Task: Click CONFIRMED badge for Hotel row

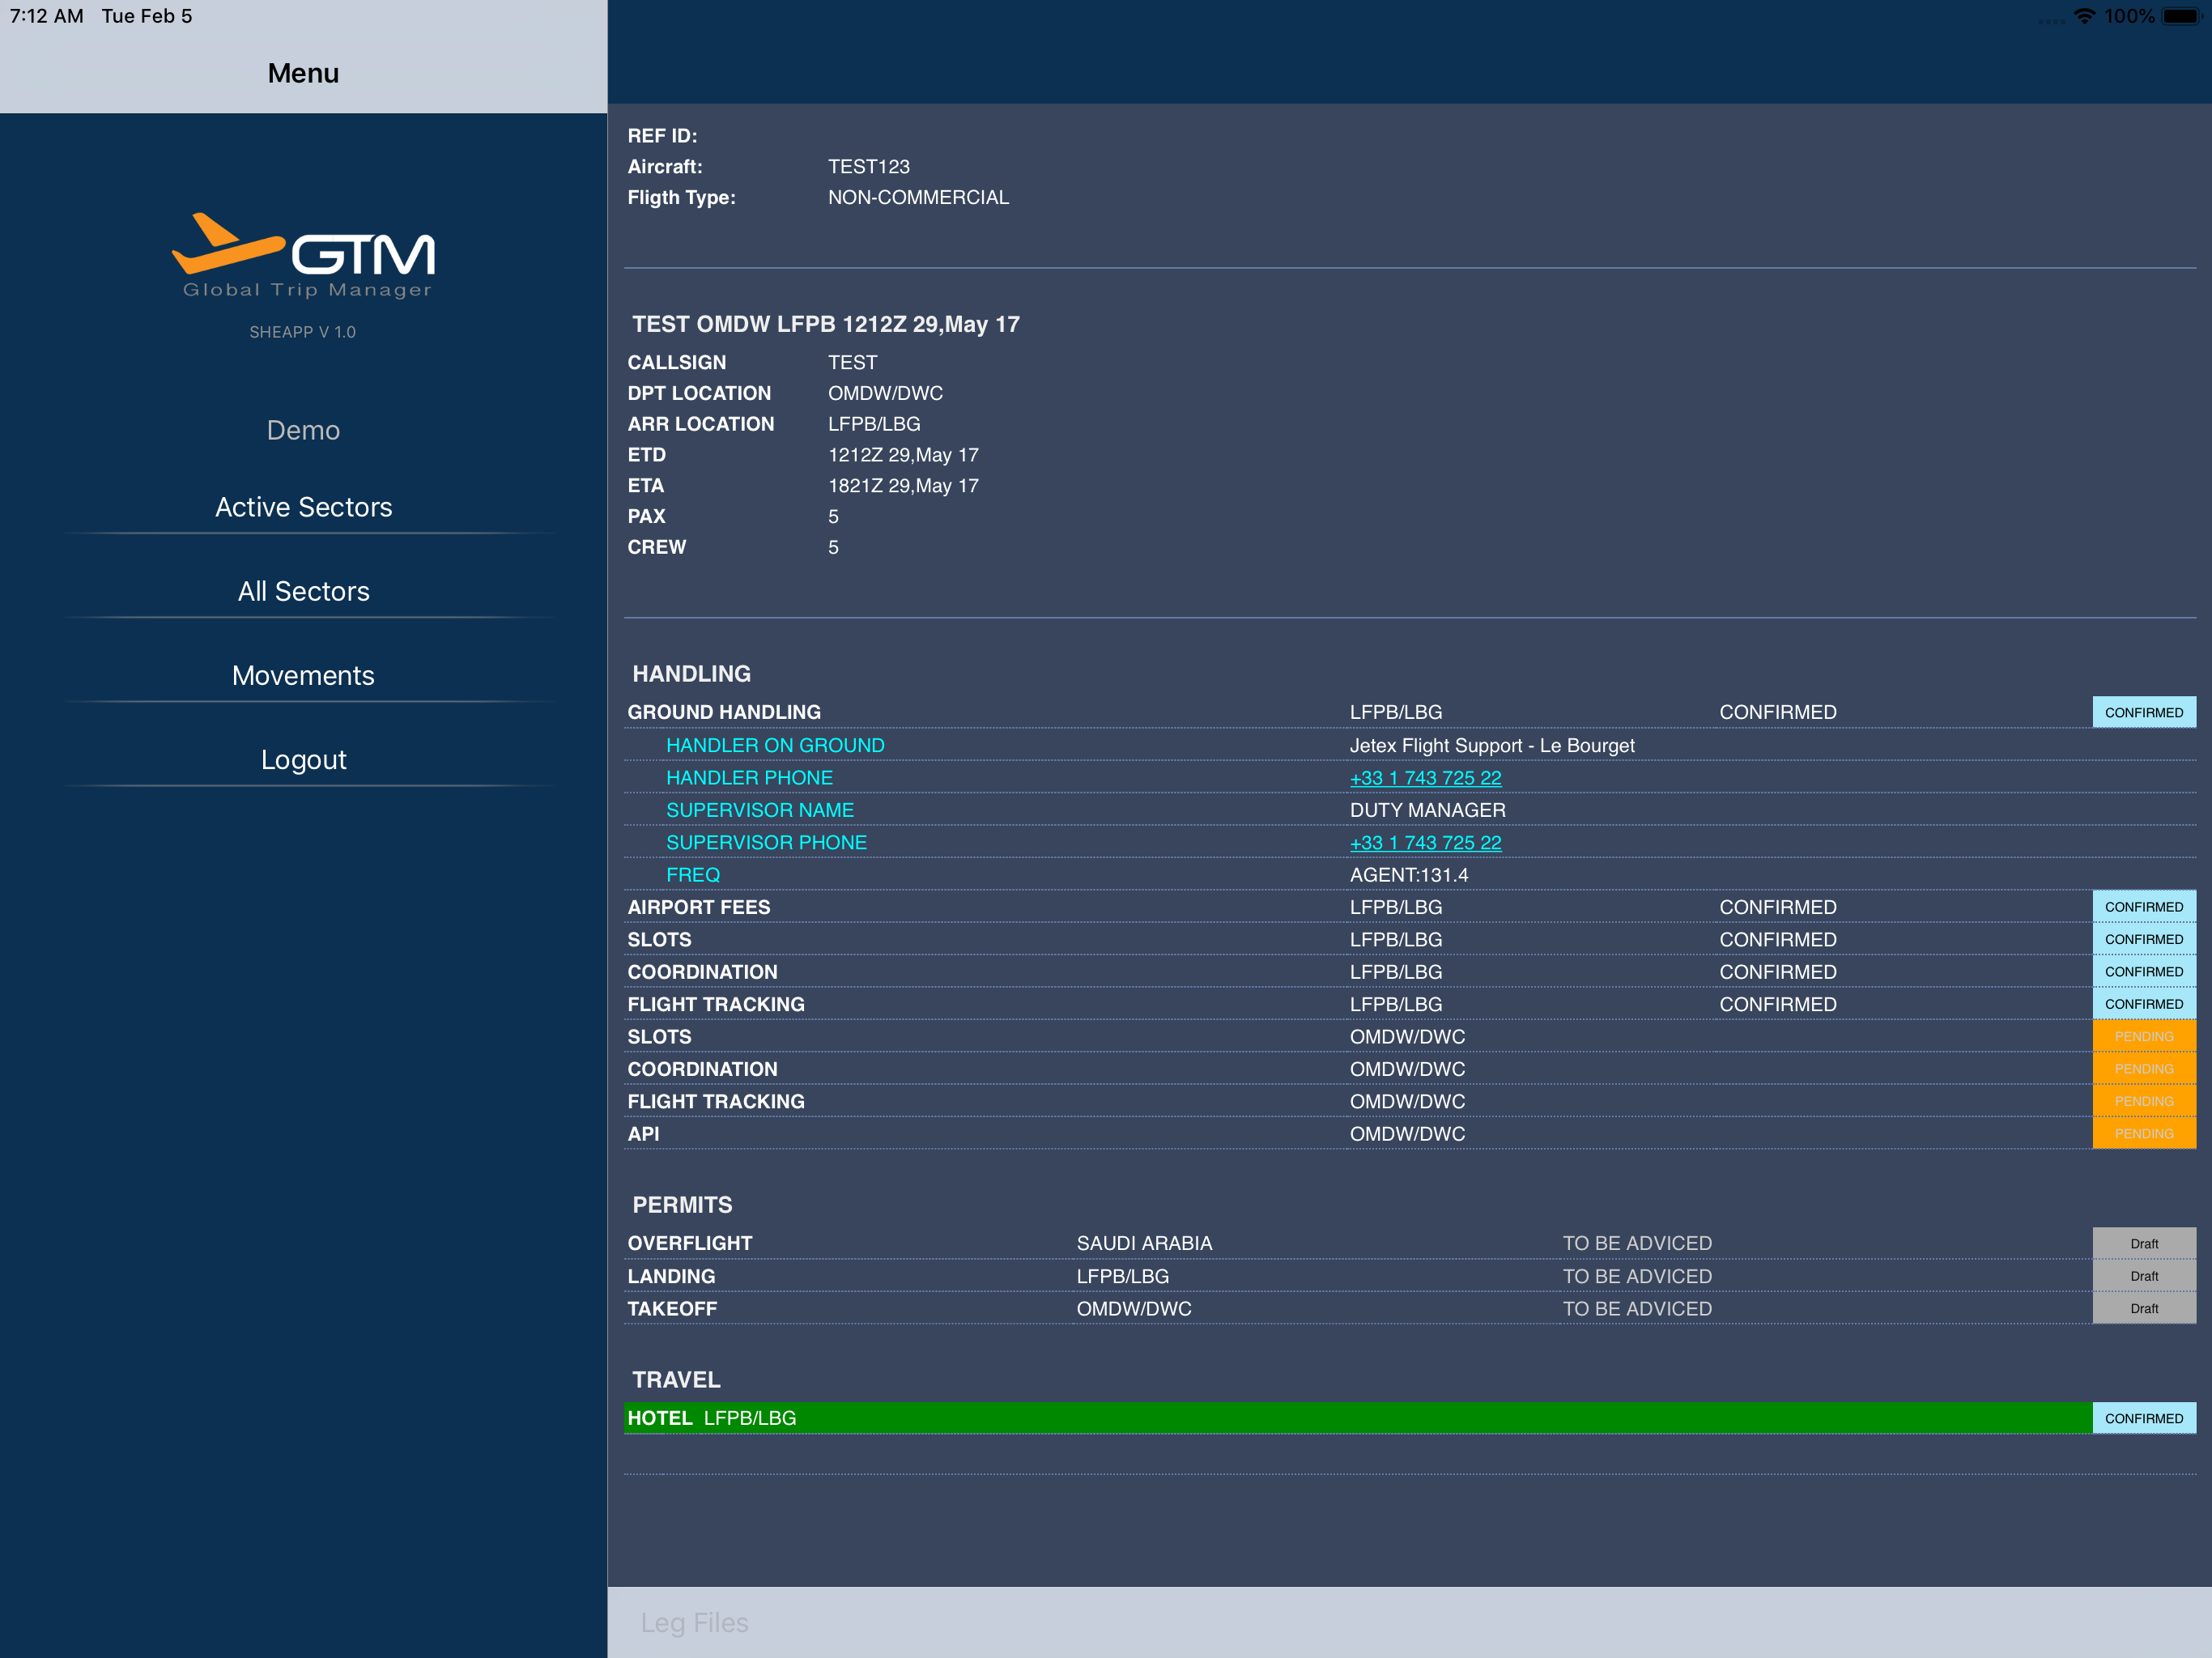Action: (2144, 1418)
